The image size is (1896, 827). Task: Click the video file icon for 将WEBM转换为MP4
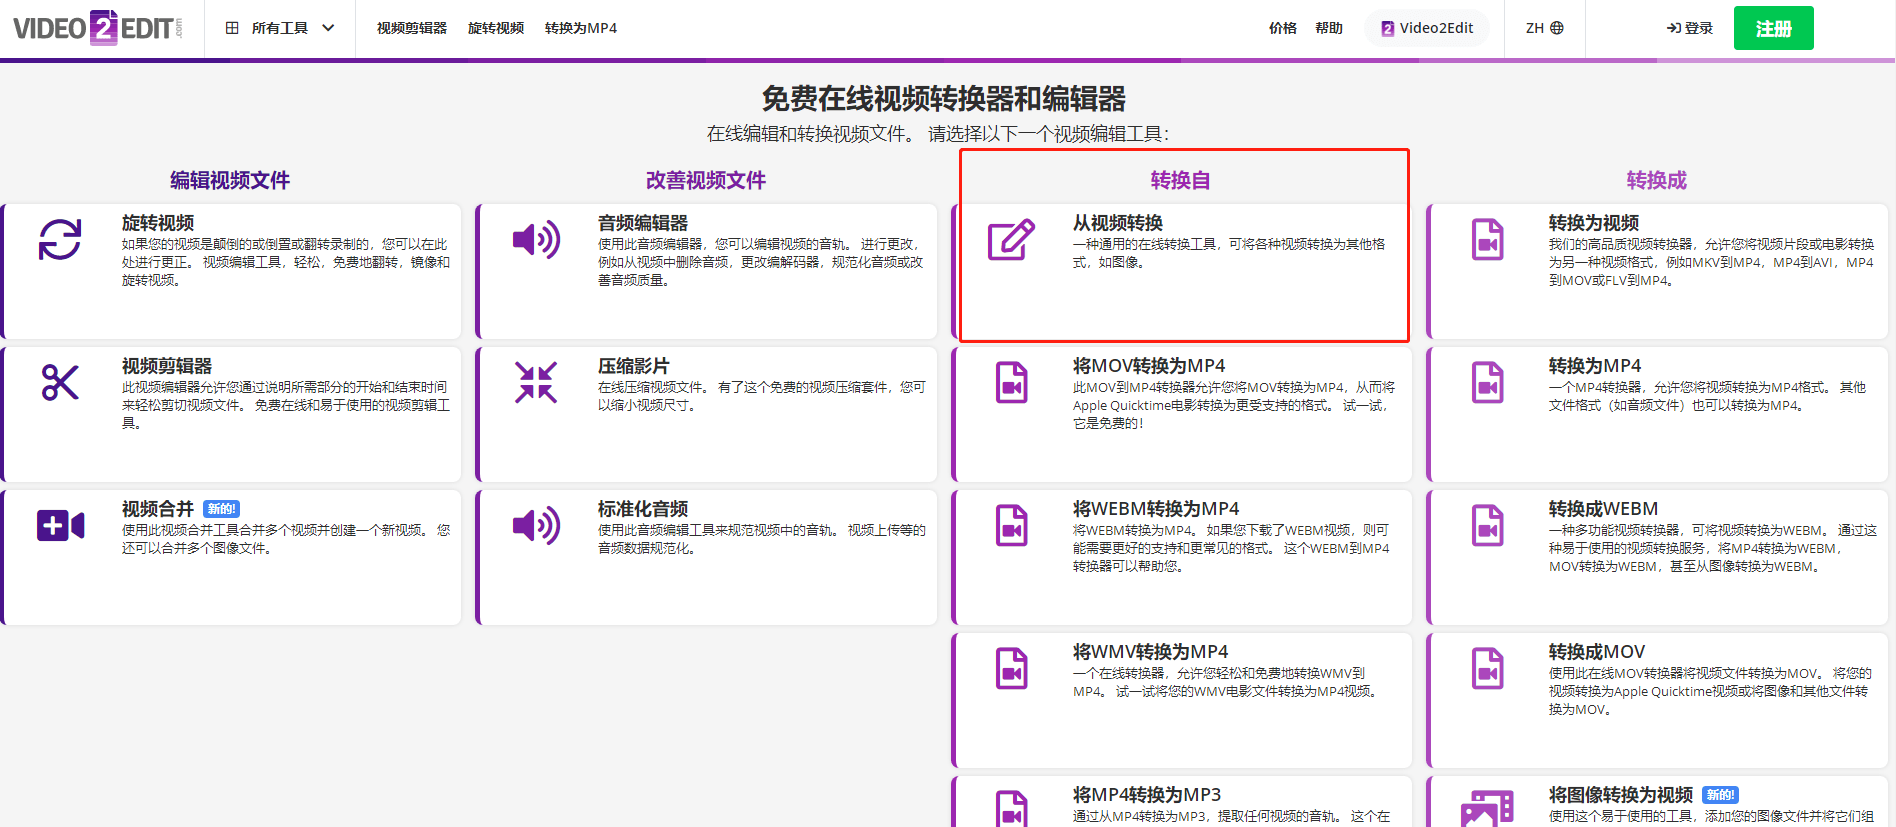(1012, 526)
